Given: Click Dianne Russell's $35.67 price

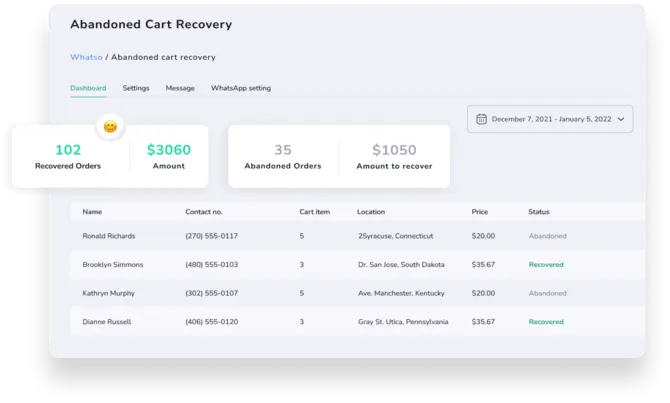Looking at the screenshot, I should [x=483, y=322].
